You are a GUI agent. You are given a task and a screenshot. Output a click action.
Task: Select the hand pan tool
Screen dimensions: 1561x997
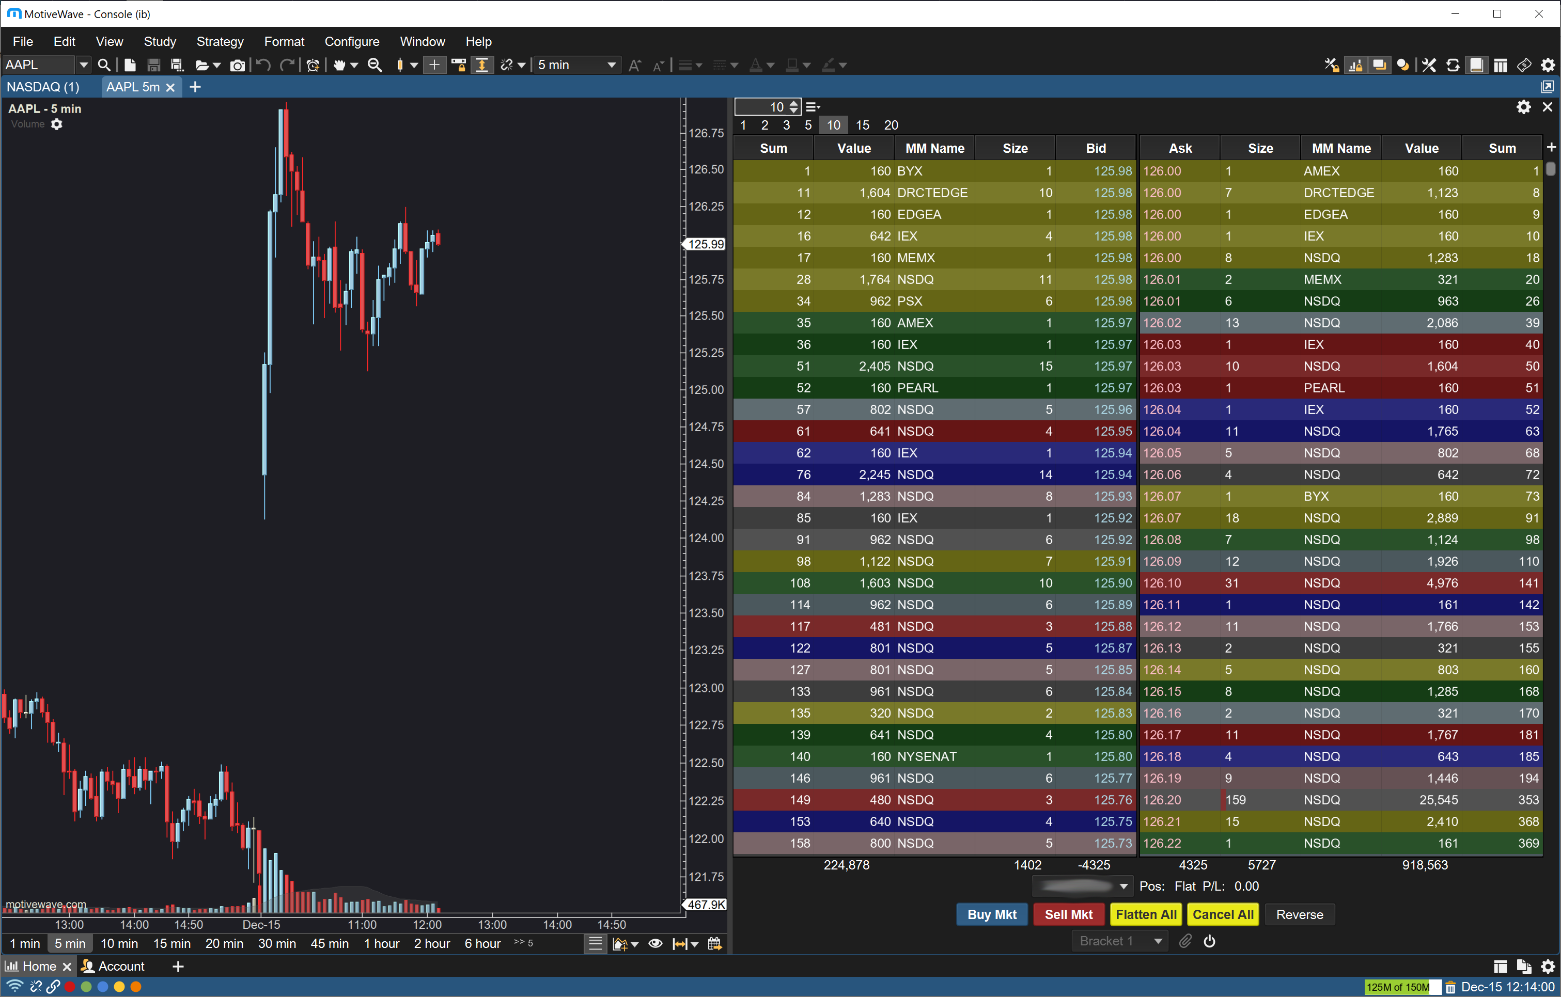(x=339, y=65)
